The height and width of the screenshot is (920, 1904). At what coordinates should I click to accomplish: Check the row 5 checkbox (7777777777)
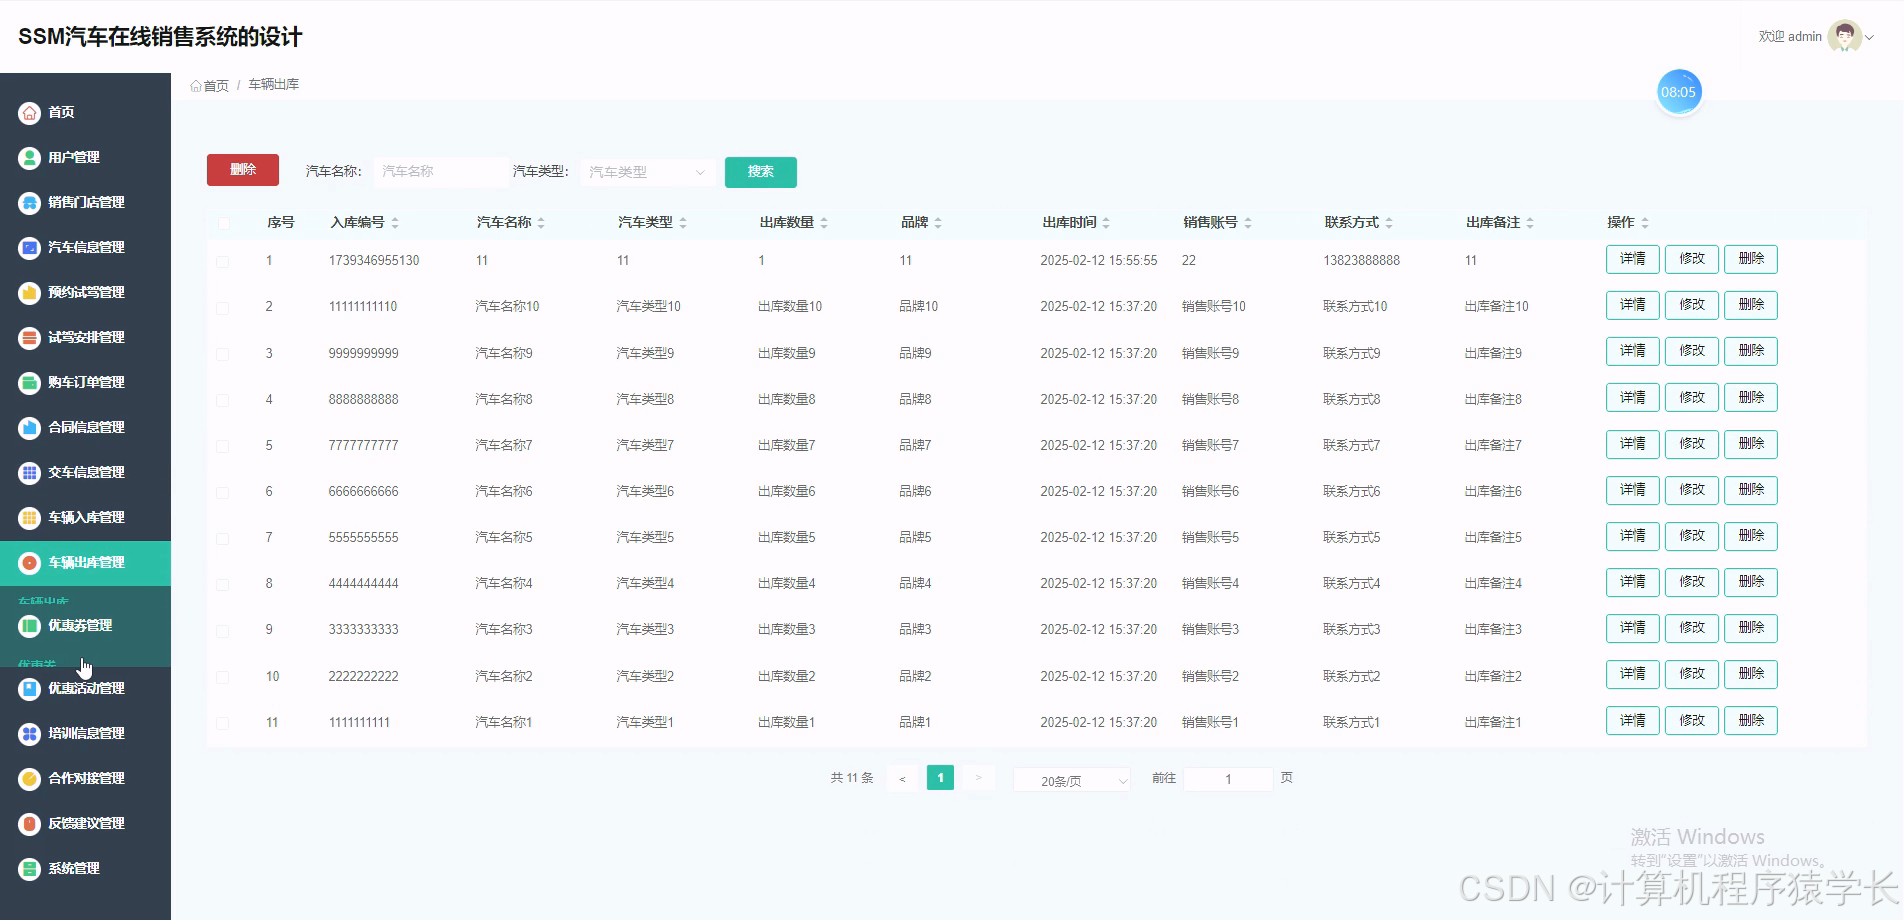tap(223, 446)
